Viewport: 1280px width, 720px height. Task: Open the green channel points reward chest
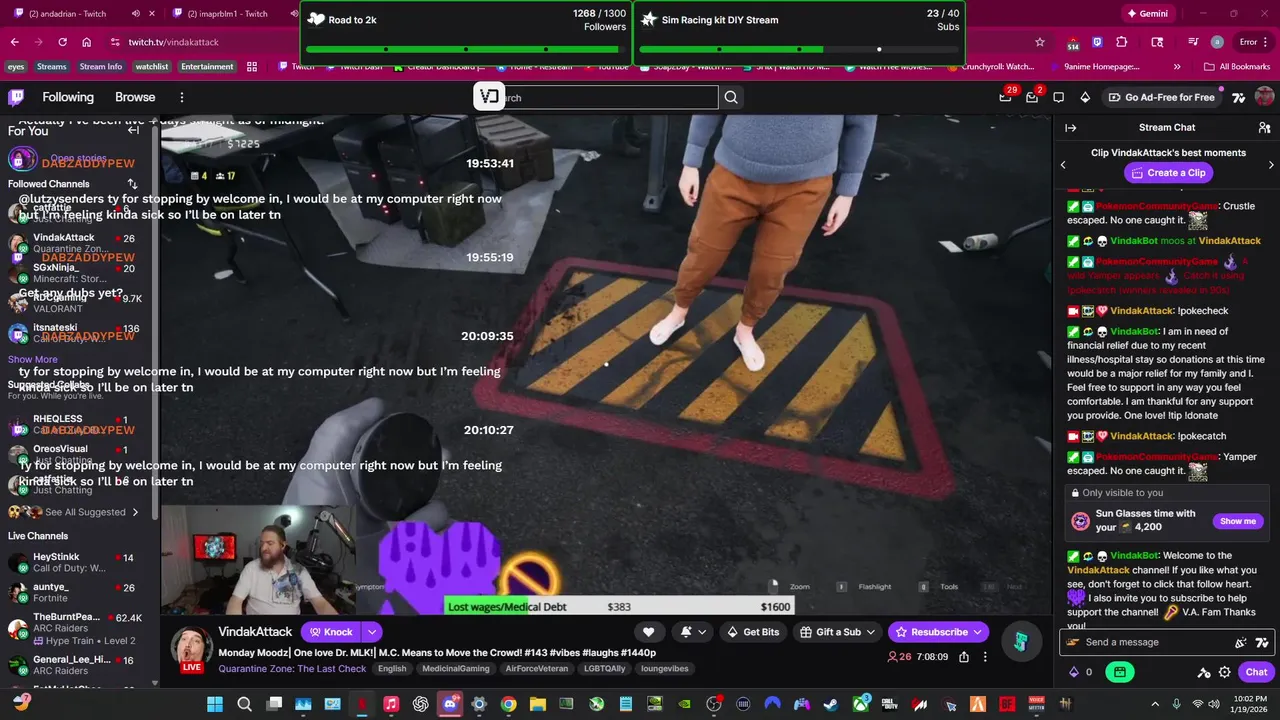1120,672
